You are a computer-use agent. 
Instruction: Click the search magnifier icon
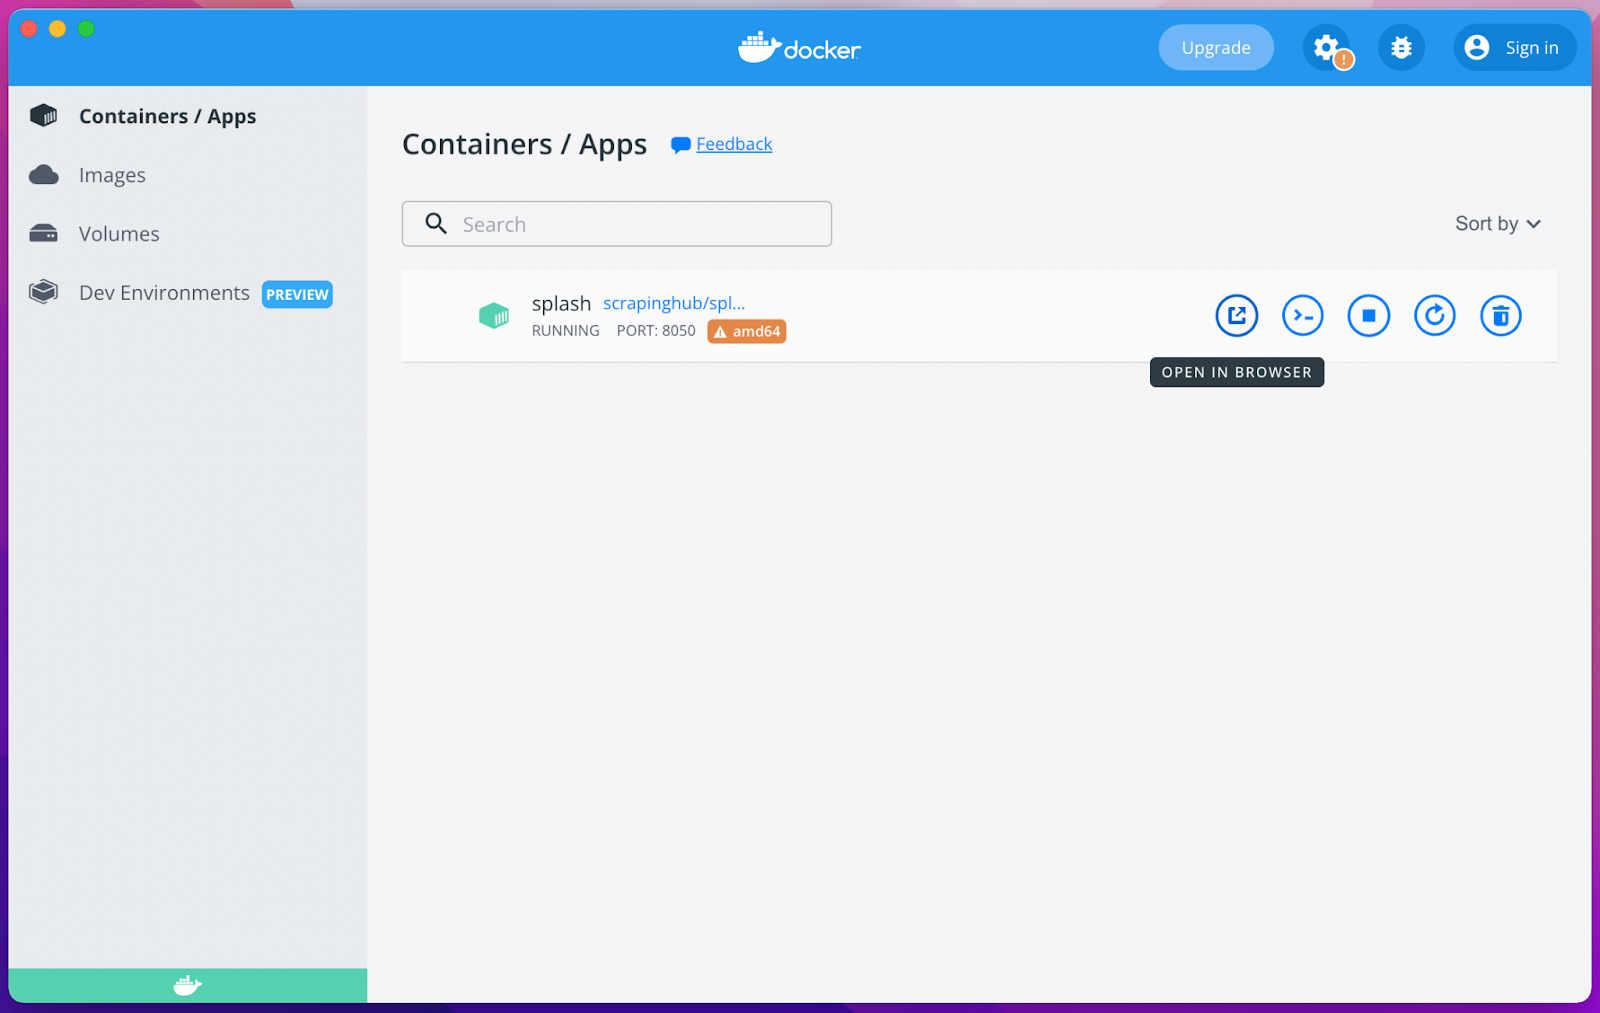[436, 223]
